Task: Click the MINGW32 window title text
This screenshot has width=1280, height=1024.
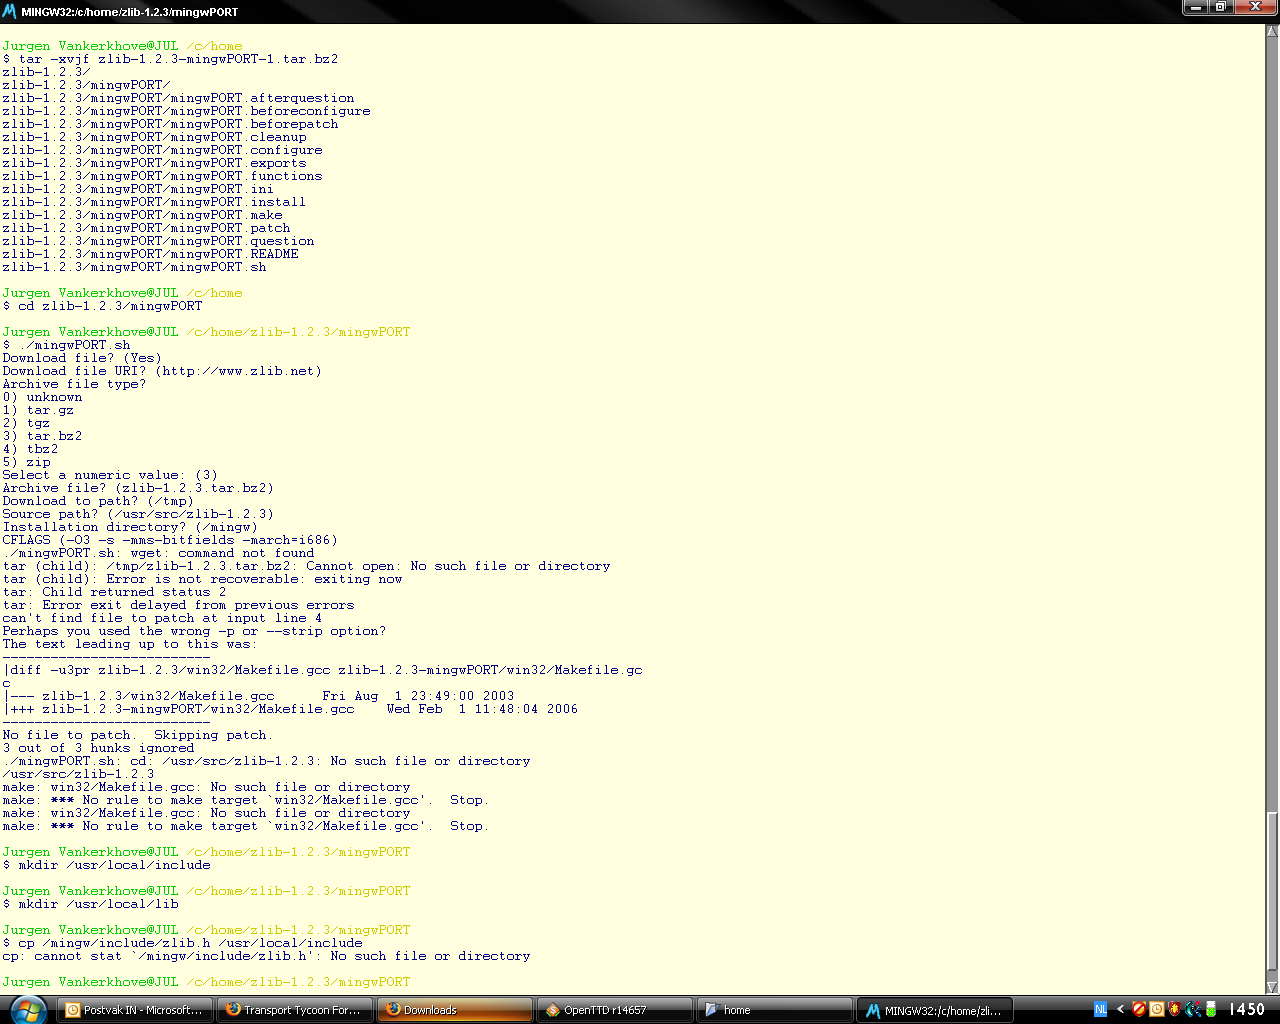Action: click(x=130, y=12)
